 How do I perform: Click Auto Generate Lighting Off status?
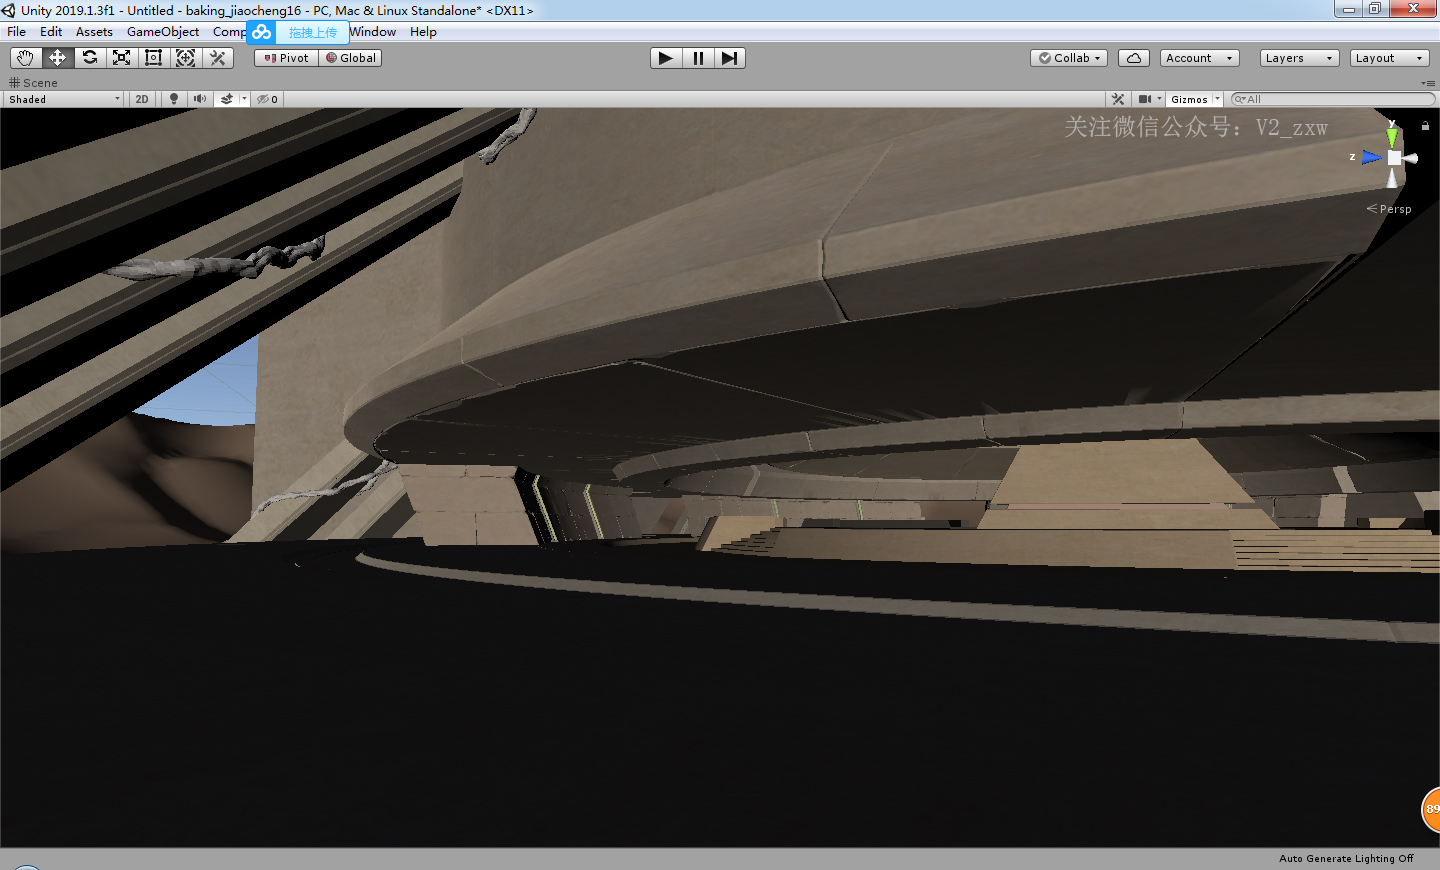point(1346,859)
